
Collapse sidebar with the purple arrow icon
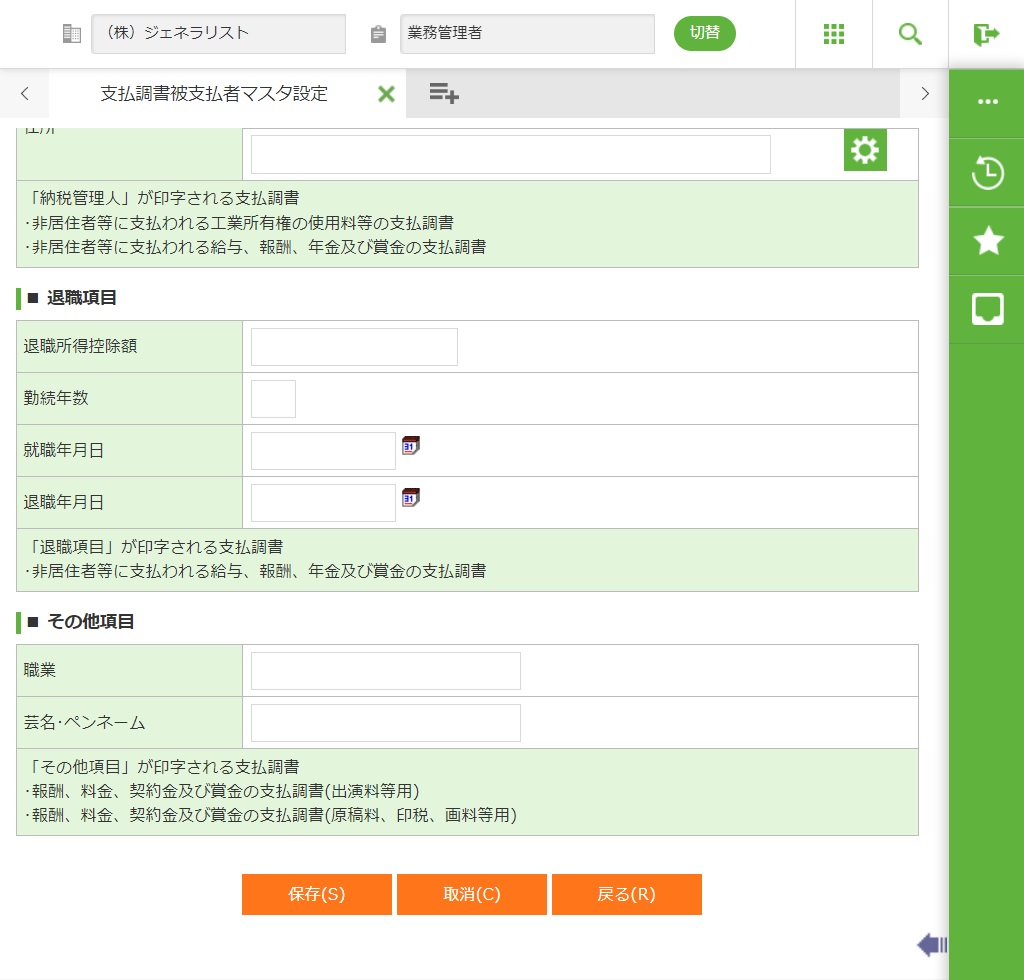pos(932,944)
